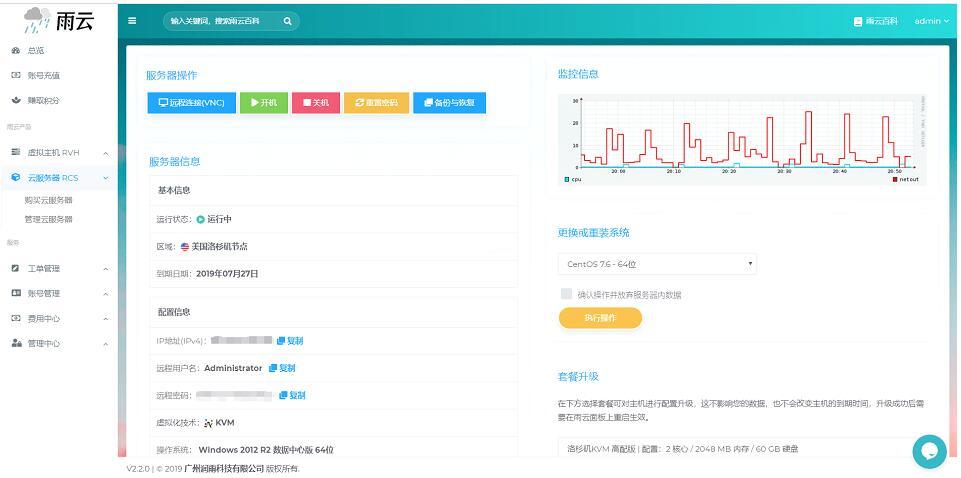Viewport: 961px width, 478px height.
Task: Open the admin user dropdown
Action: click(931, 21)
